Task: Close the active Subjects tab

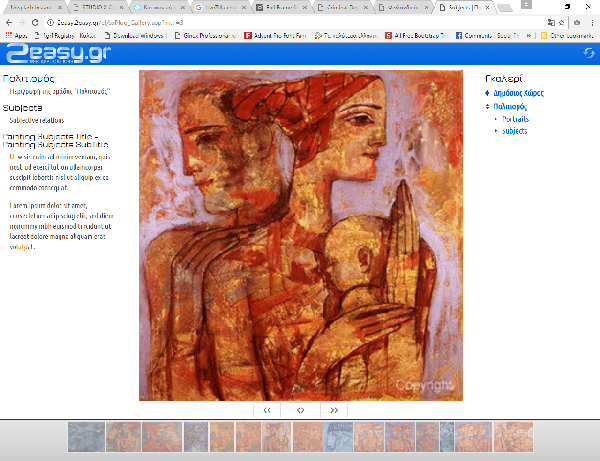Action: [488, 7]
